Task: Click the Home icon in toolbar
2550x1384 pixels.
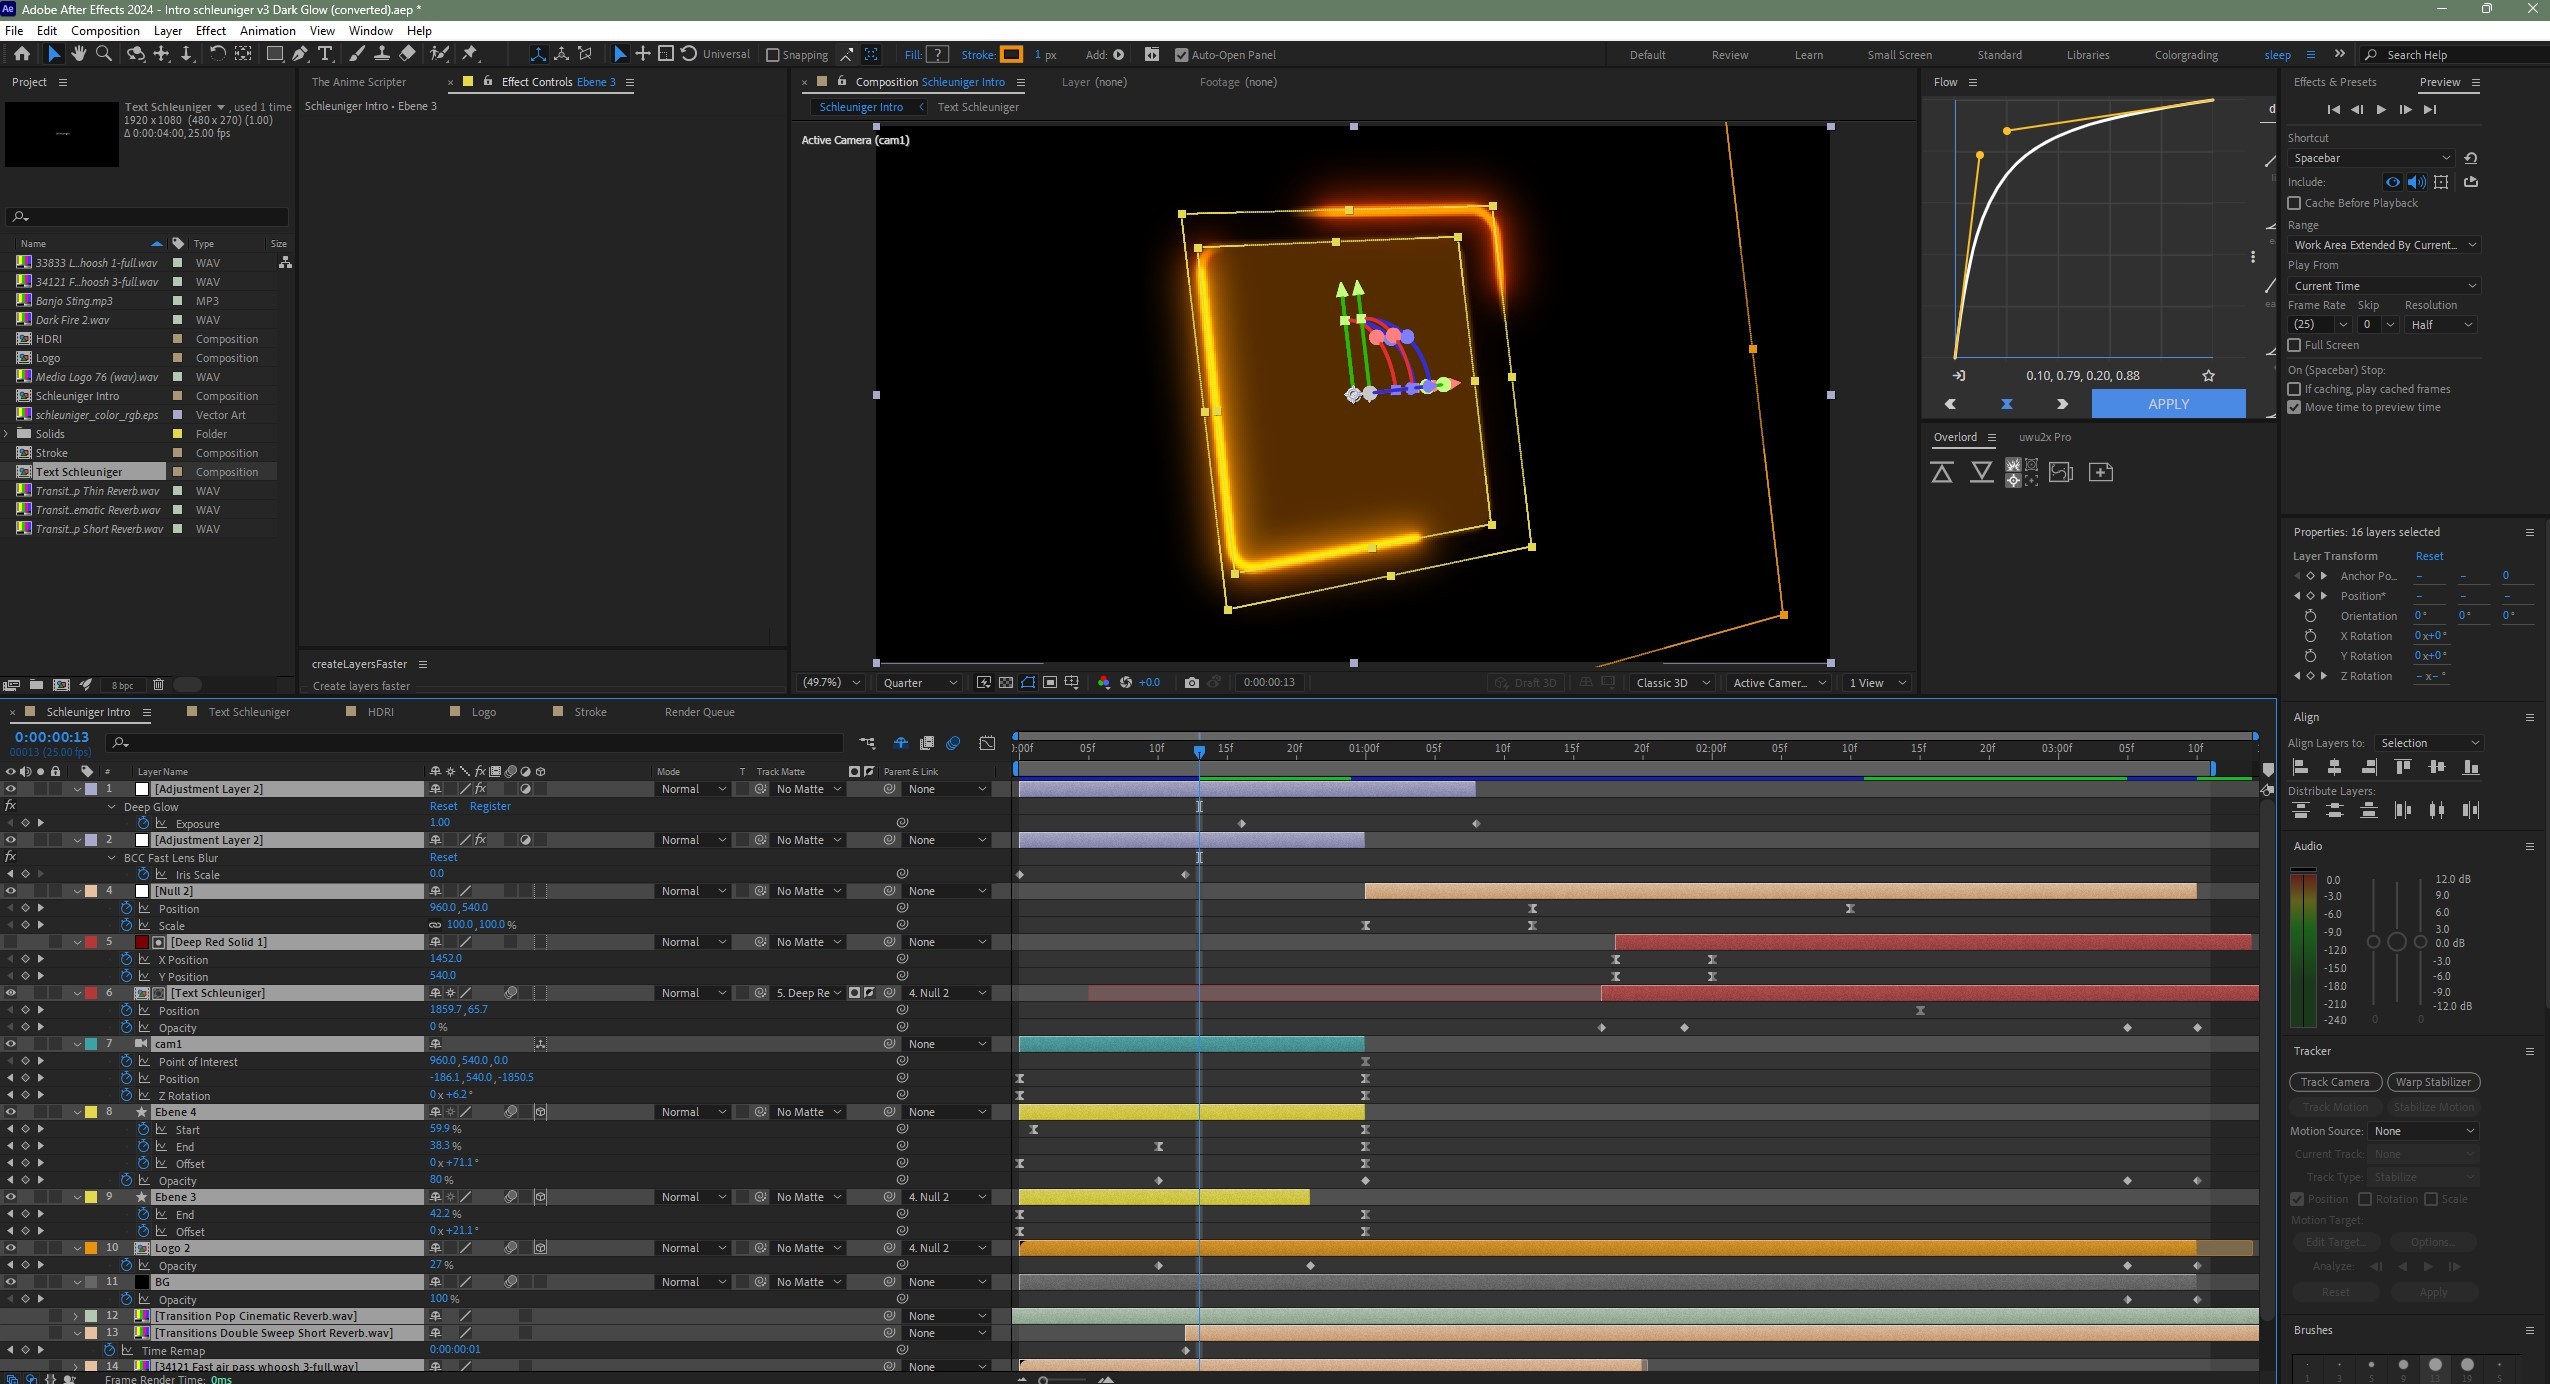Action: (22, 54)
